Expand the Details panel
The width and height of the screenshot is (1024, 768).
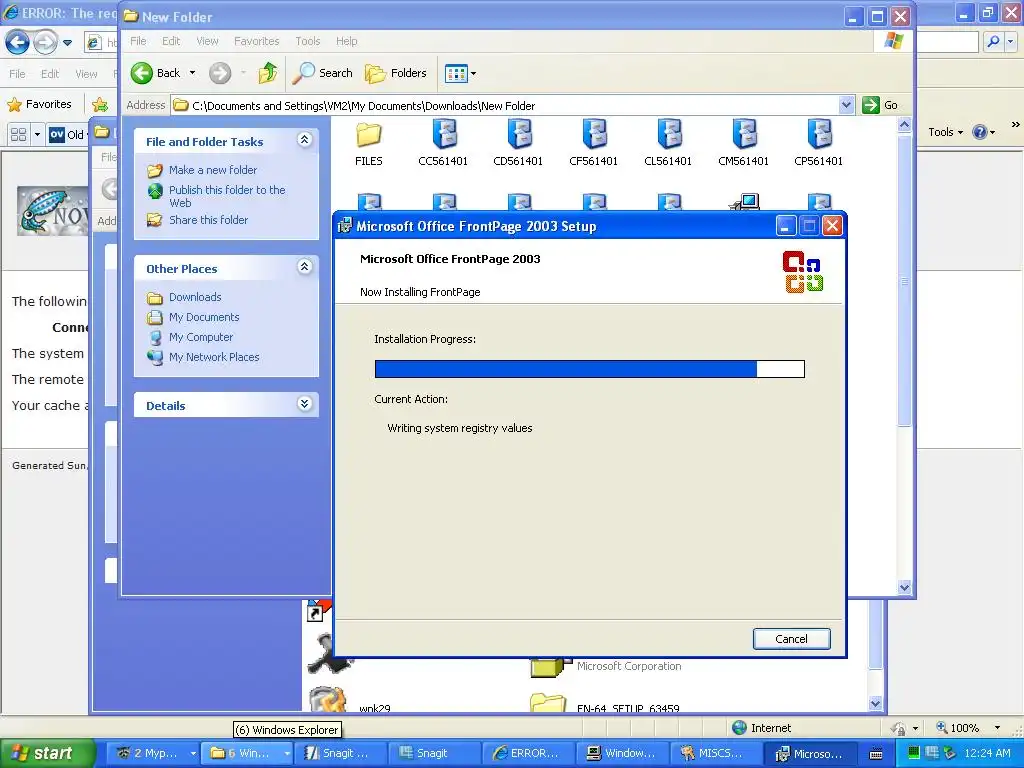pos(304,404)
